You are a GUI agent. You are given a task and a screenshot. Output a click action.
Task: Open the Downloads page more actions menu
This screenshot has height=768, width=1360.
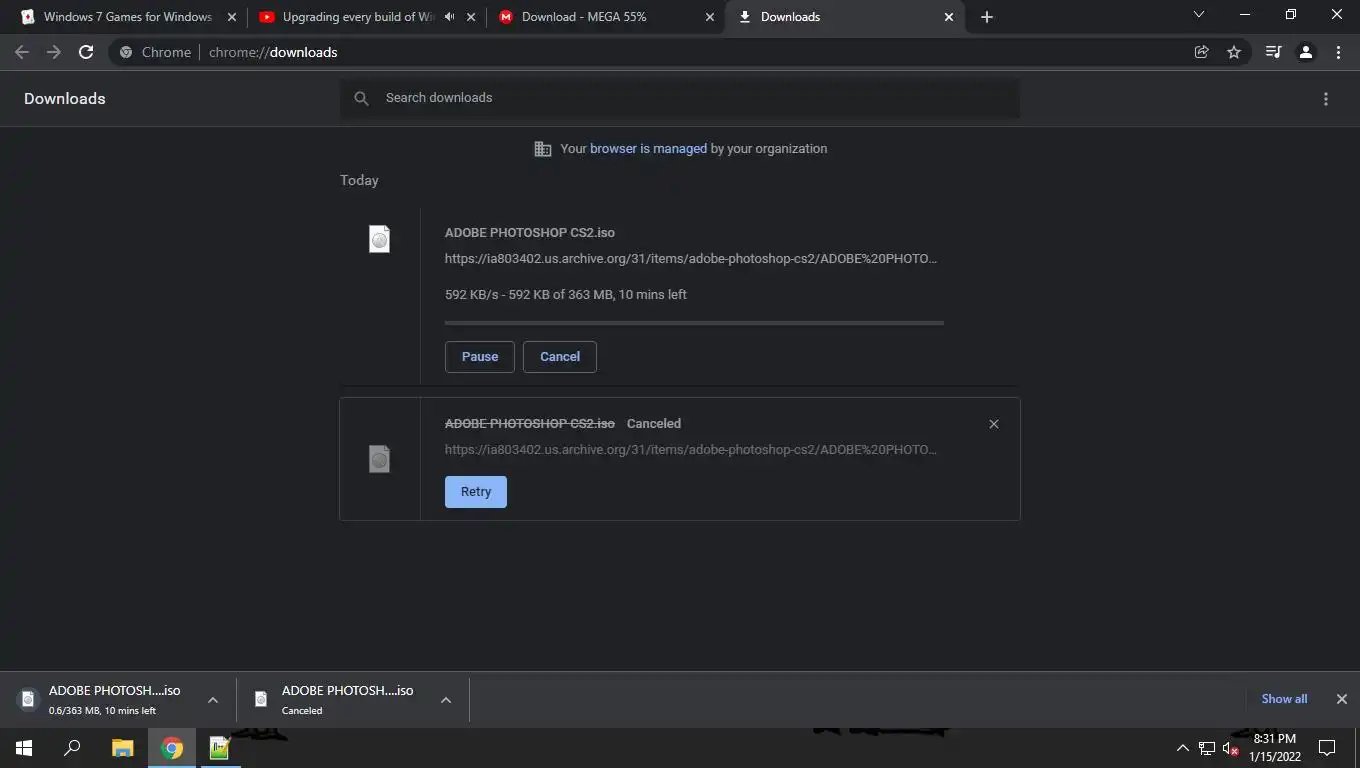[1326, 99]
